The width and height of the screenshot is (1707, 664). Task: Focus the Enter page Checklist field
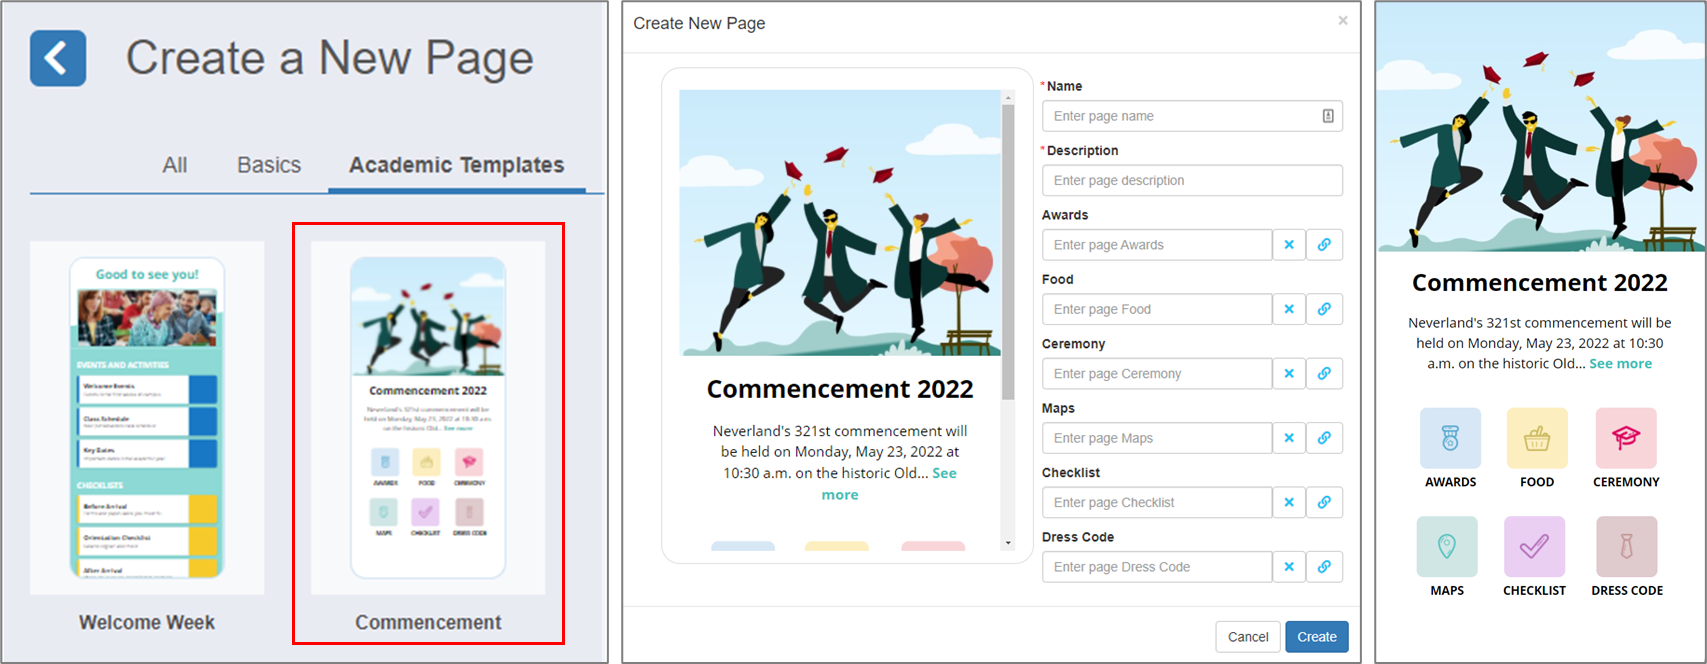(1157, 502)
